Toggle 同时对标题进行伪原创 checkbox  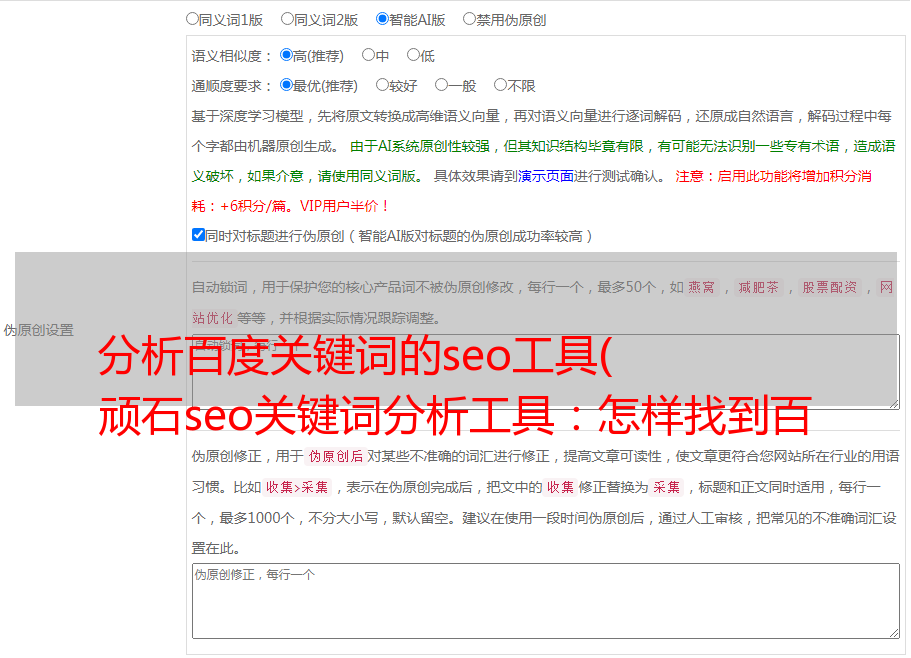pyautogui.click(x=198, y=235)
